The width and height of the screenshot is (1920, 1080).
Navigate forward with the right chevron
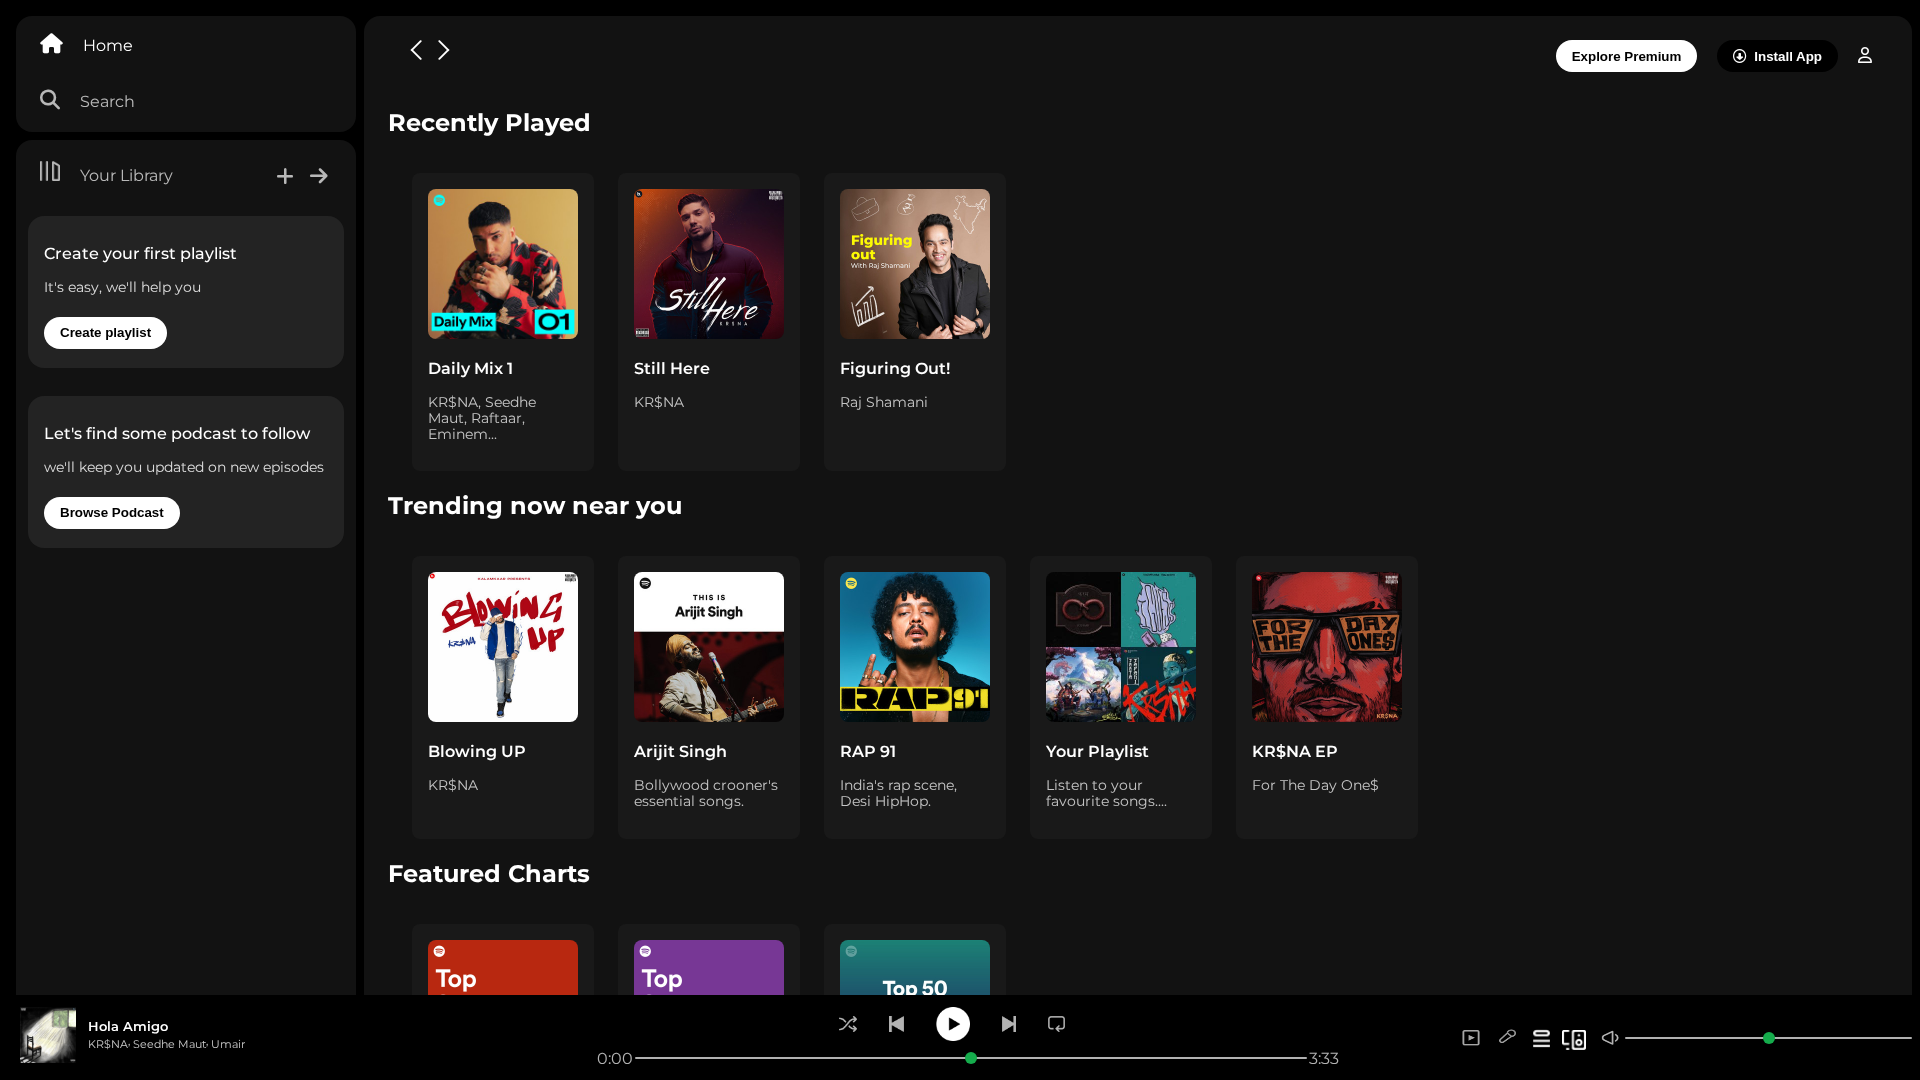pyautogui.click(x=444, y=50)
